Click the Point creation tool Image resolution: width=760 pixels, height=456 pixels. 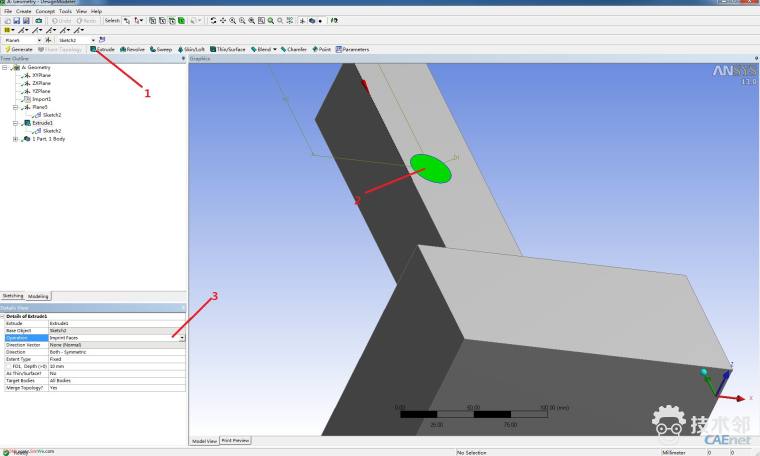click(x=322, y=49)
